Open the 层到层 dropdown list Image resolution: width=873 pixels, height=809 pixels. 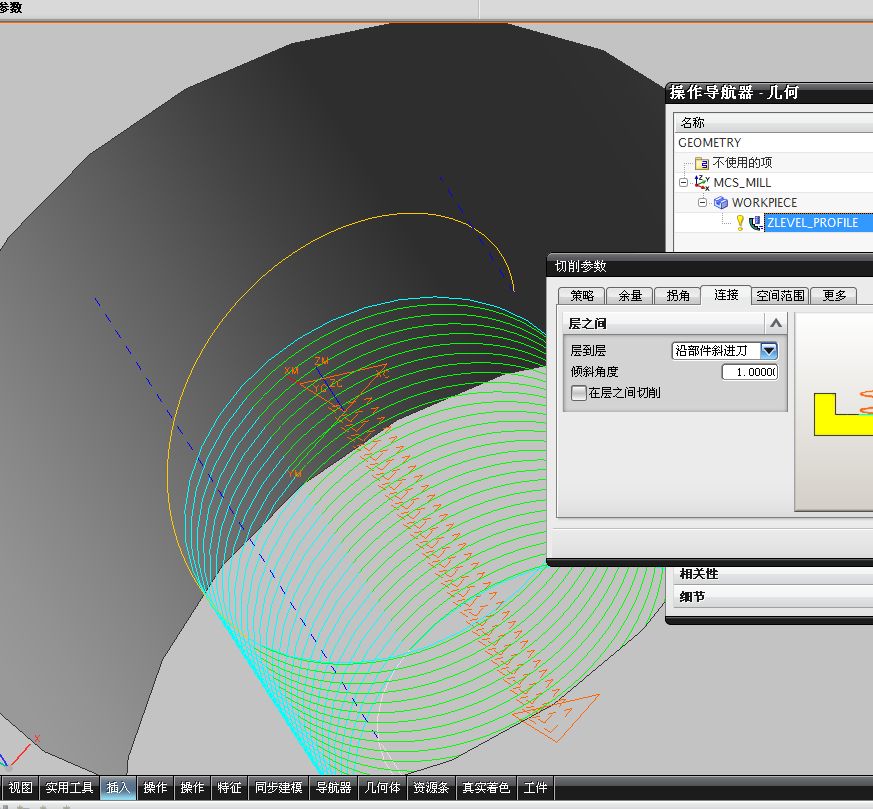point(769,350)
